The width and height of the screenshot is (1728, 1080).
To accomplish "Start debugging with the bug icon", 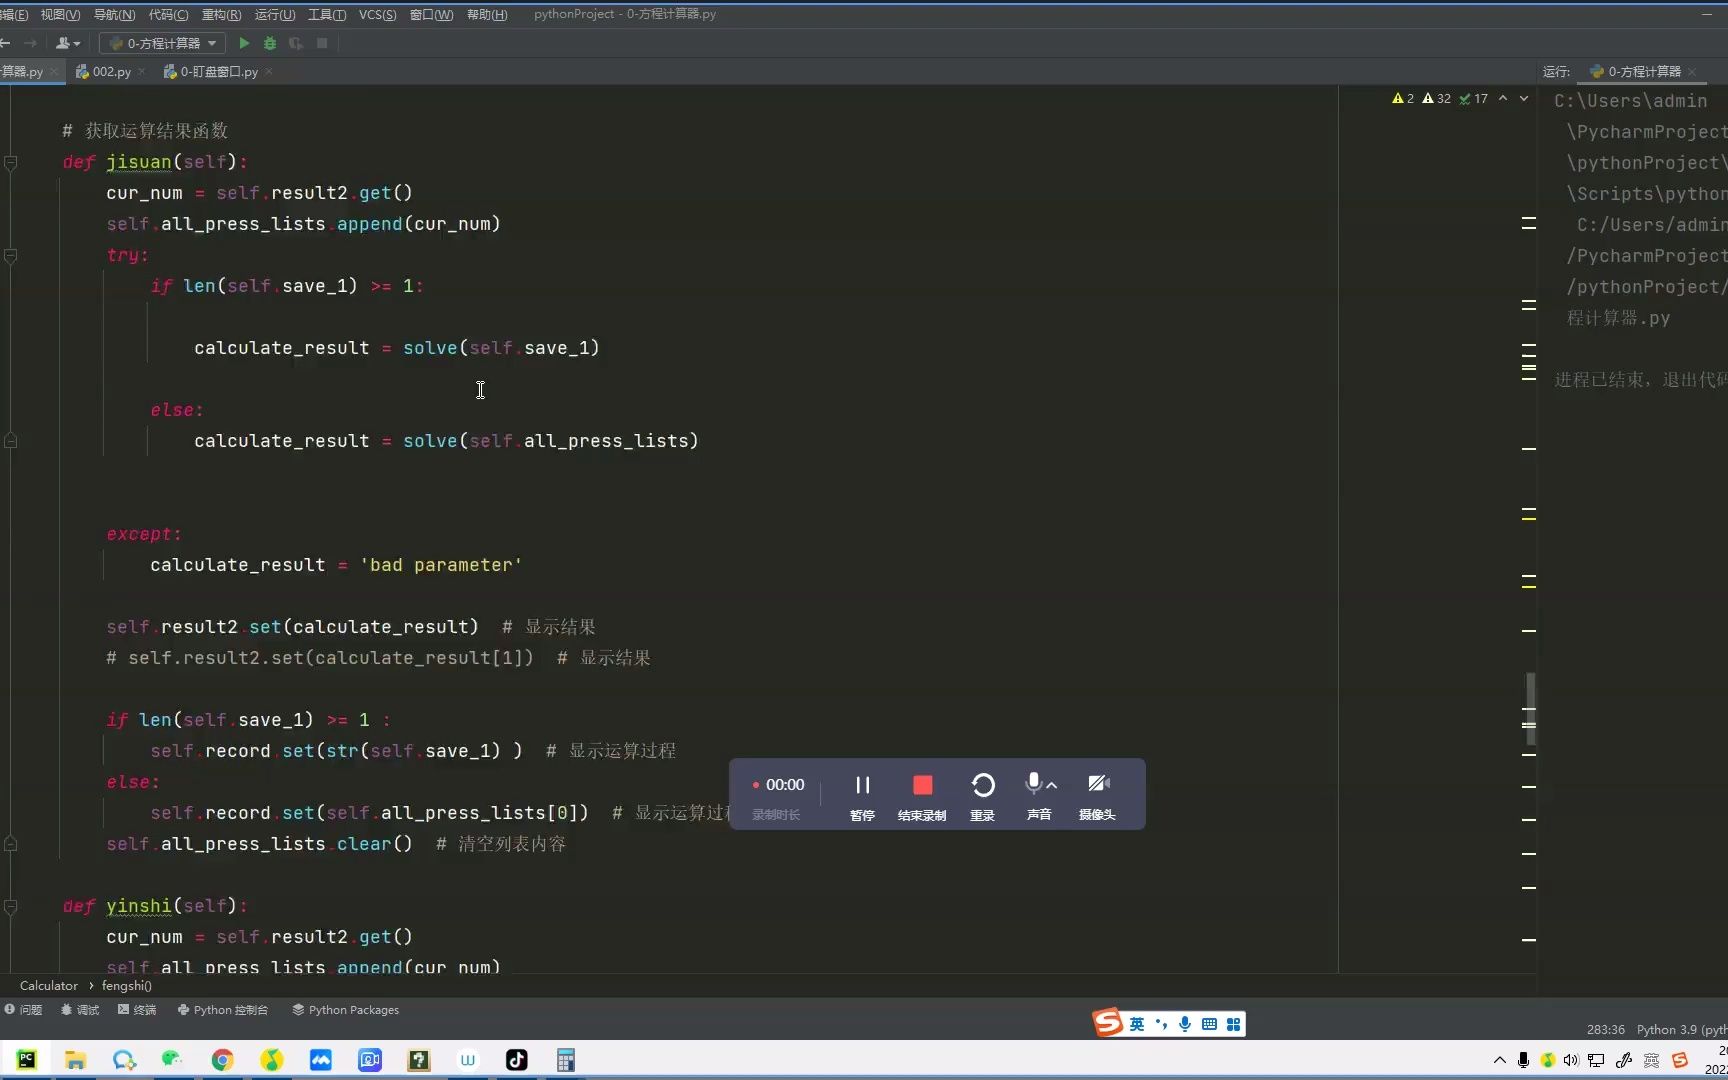I will (269, 43).
